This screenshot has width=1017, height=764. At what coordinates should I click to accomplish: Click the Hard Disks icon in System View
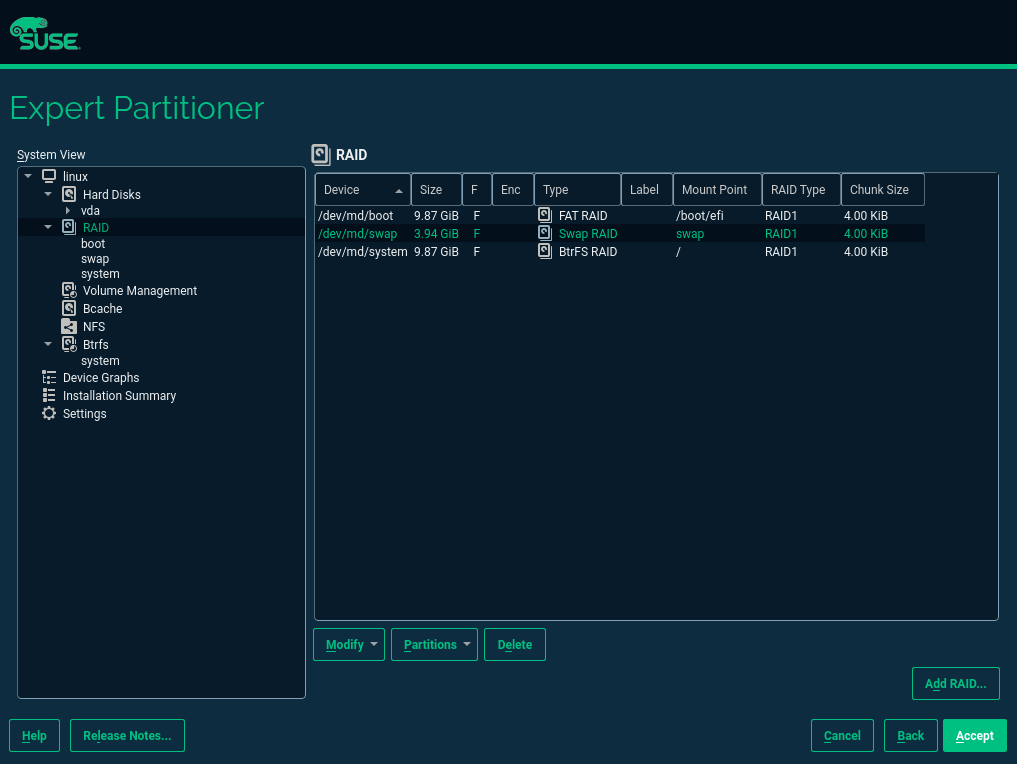click(x=69, y=194)
